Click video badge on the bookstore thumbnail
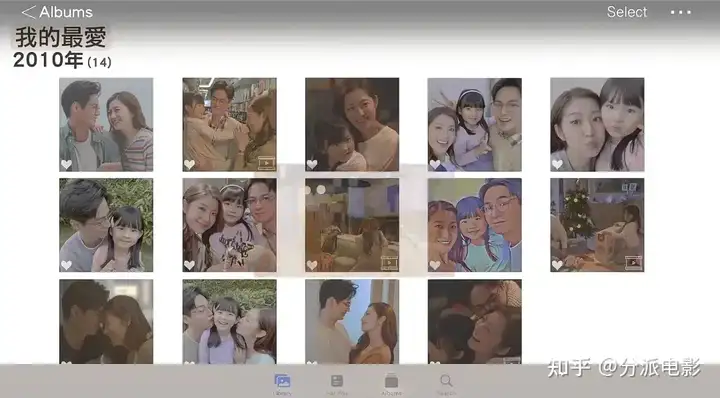720x398 pixels. pyautogui.click(x=266, y=163)
